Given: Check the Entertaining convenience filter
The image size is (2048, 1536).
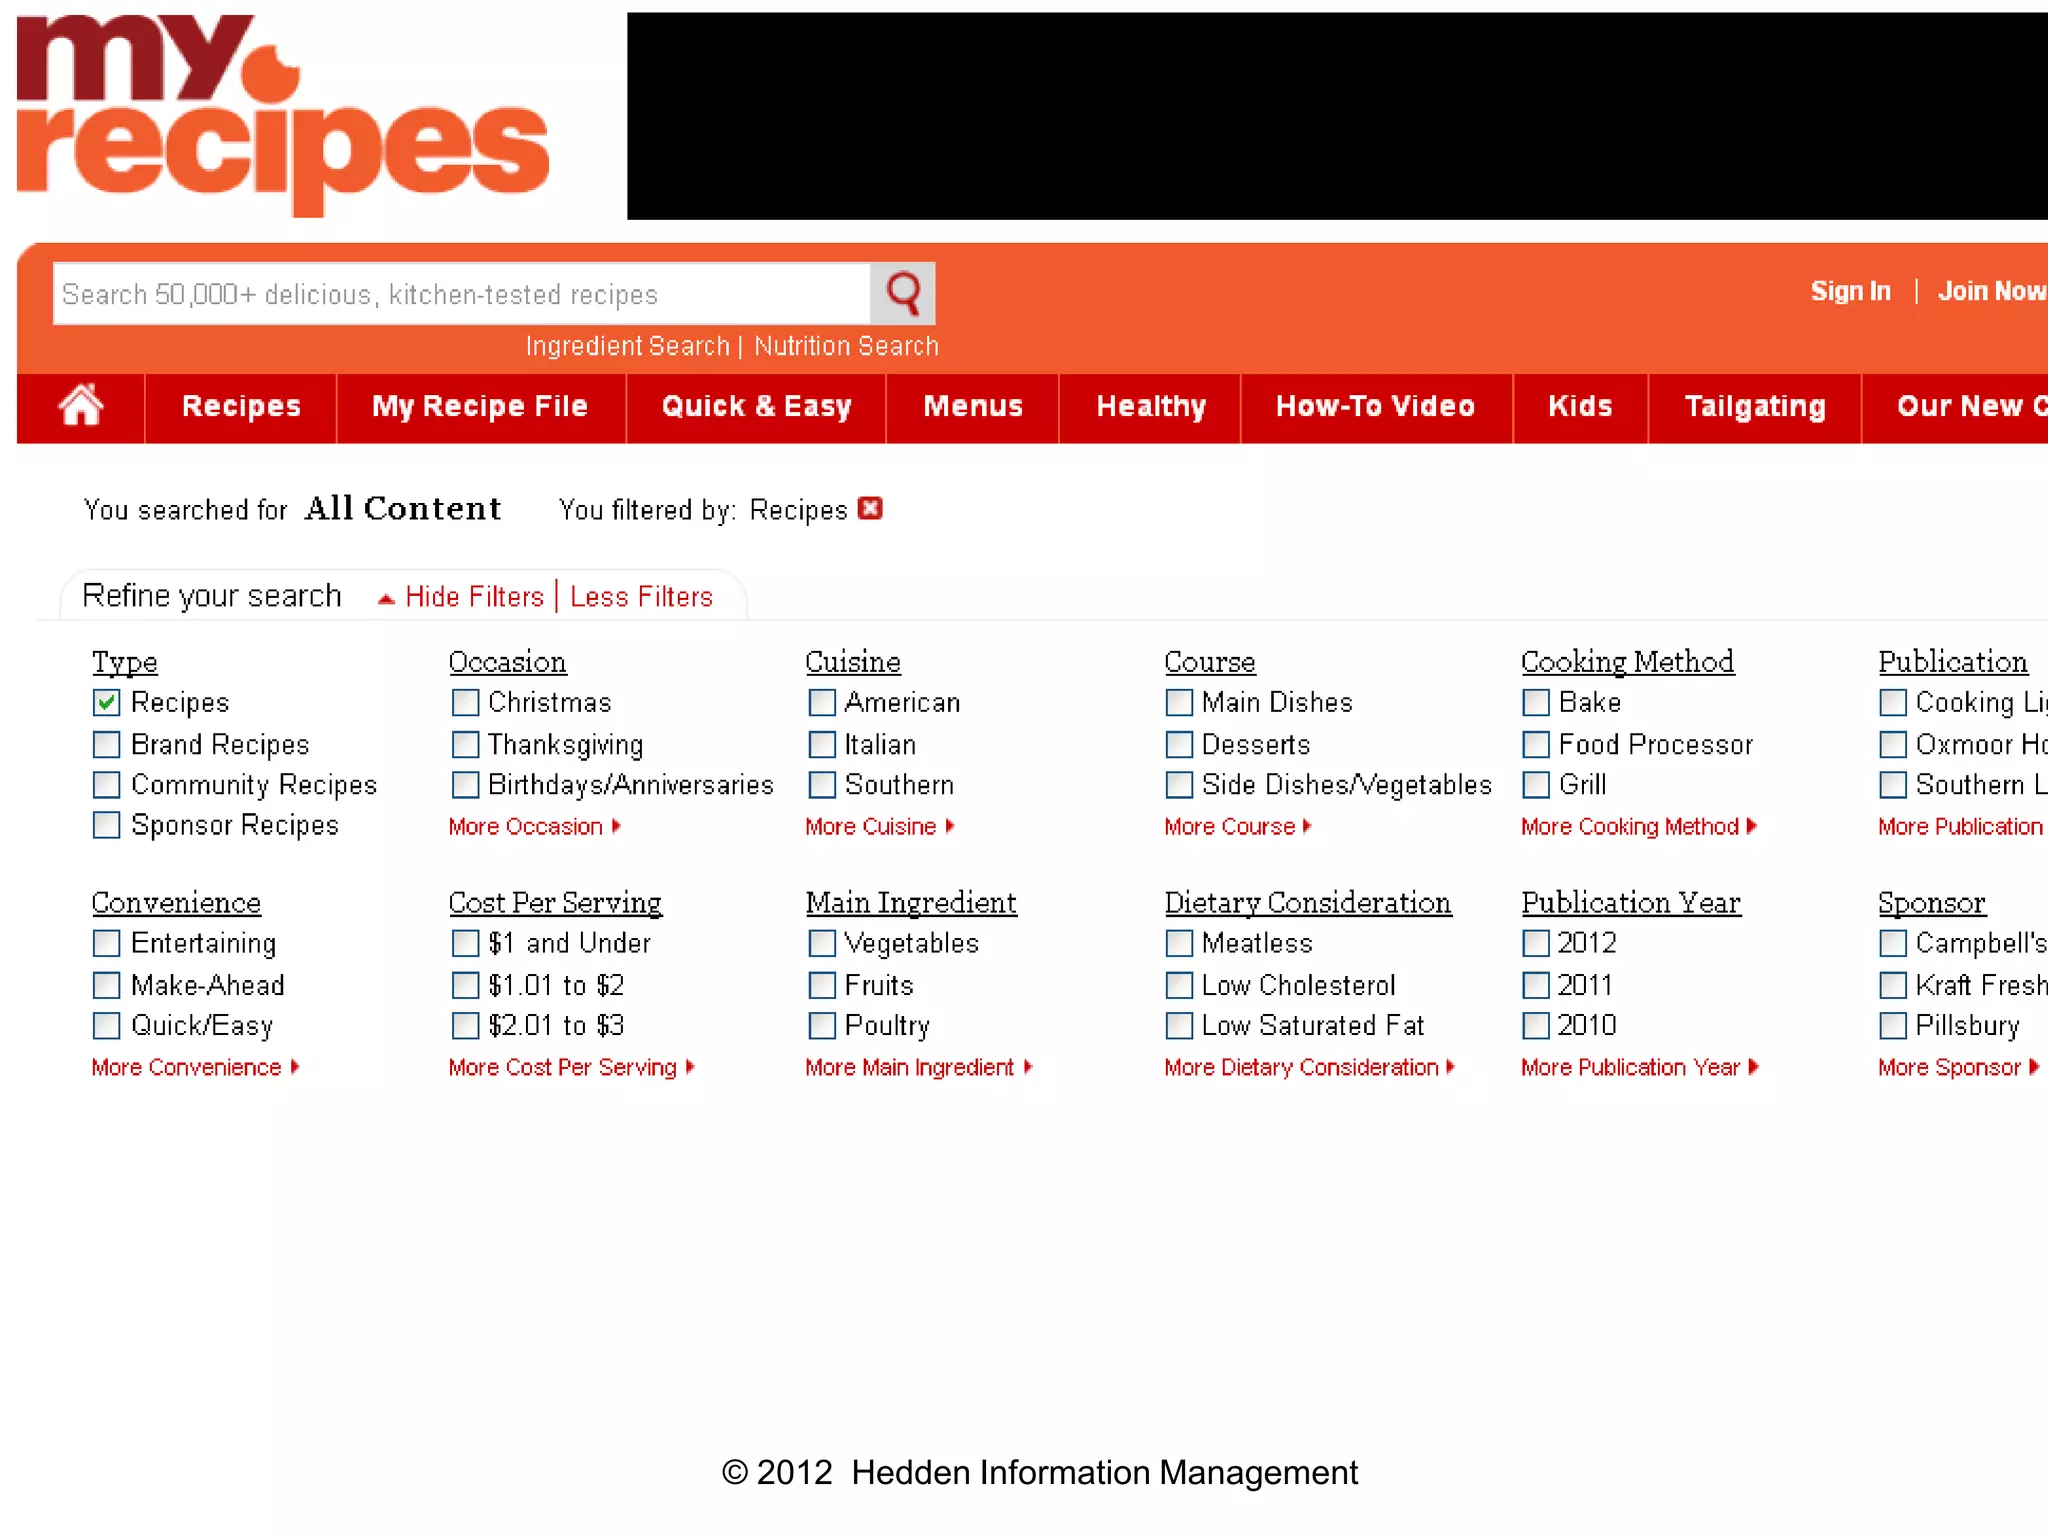Looking at the screenshot, I should pos(107,944).
